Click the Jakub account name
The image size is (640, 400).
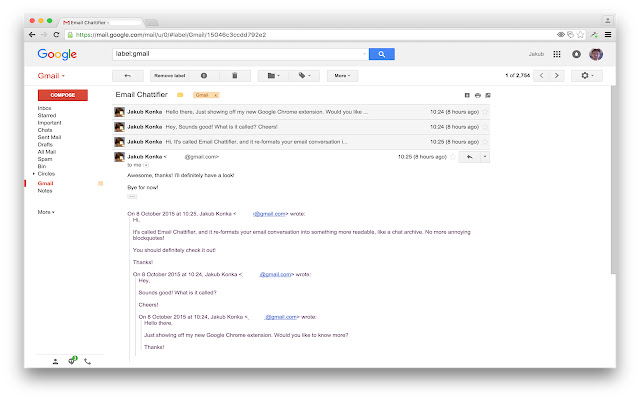pyautogui.click(x=536, y=54)
